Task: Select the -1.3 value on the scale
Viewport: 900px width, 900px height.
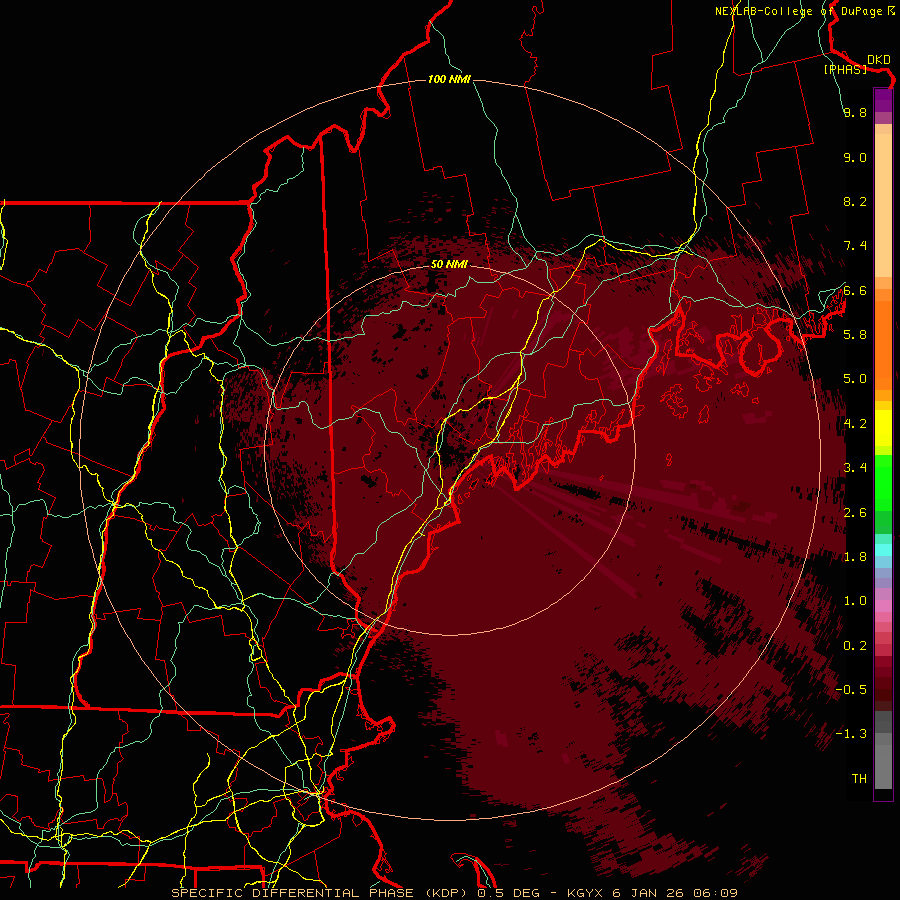Action: (x=852, y=734)
